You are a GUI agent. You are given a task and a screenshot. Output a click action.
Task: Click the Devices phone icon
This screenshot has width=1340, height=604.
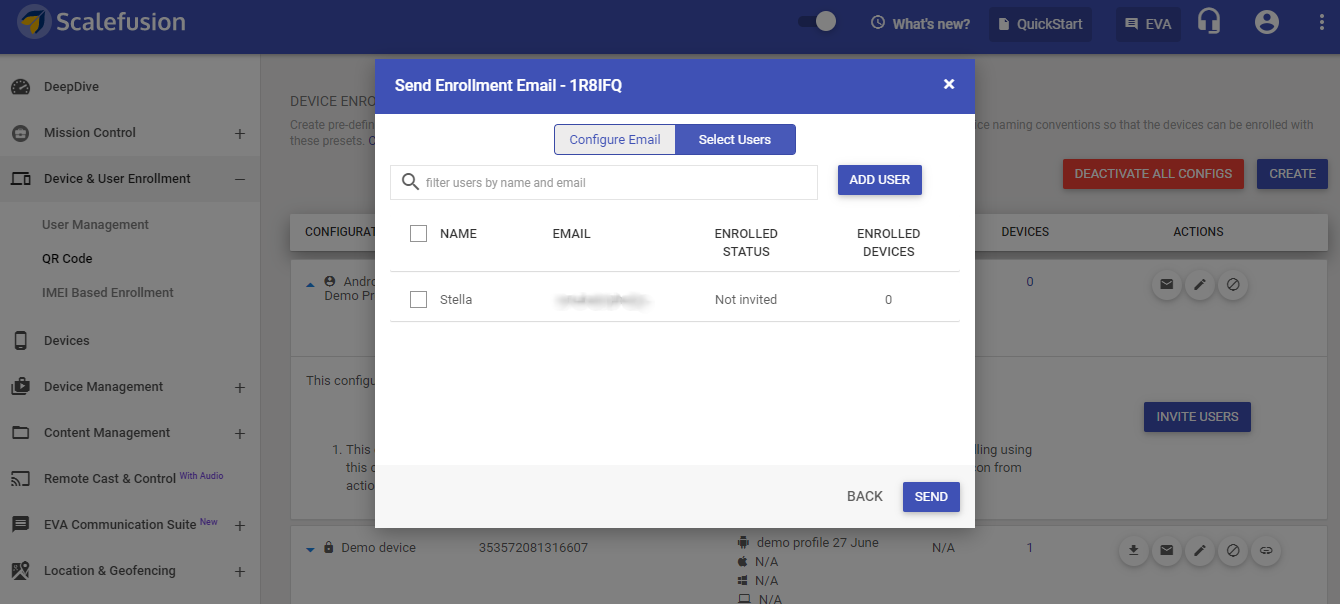21,341
